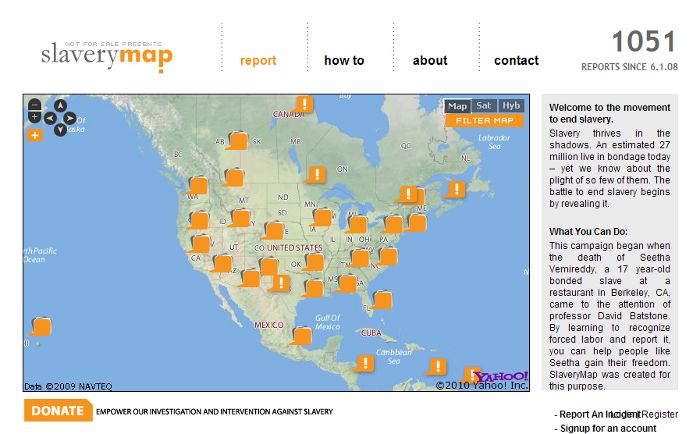This screenshot has height=434, width=700.
Task: Pan the map down with arrow
Action: 60,129
